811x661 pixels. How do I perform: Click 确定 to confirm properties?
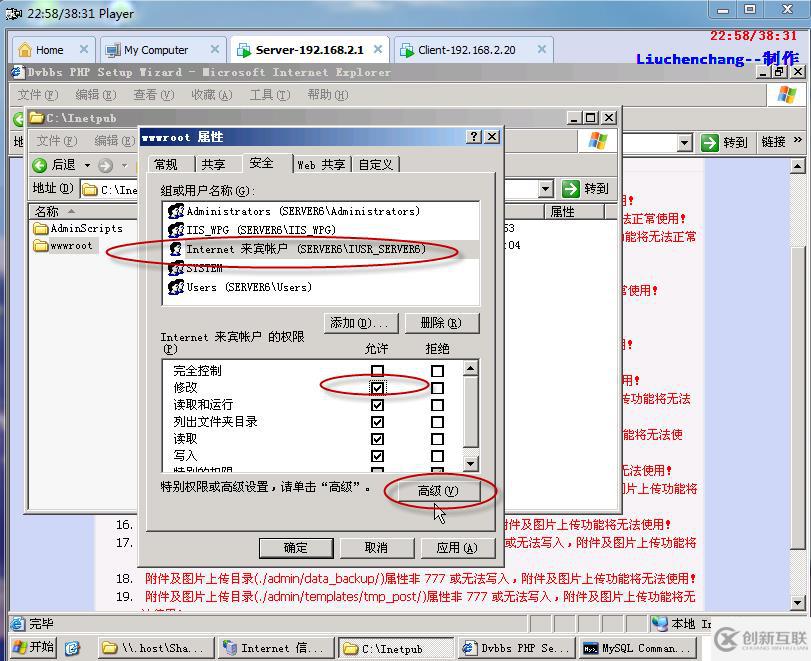pos(296,548)
